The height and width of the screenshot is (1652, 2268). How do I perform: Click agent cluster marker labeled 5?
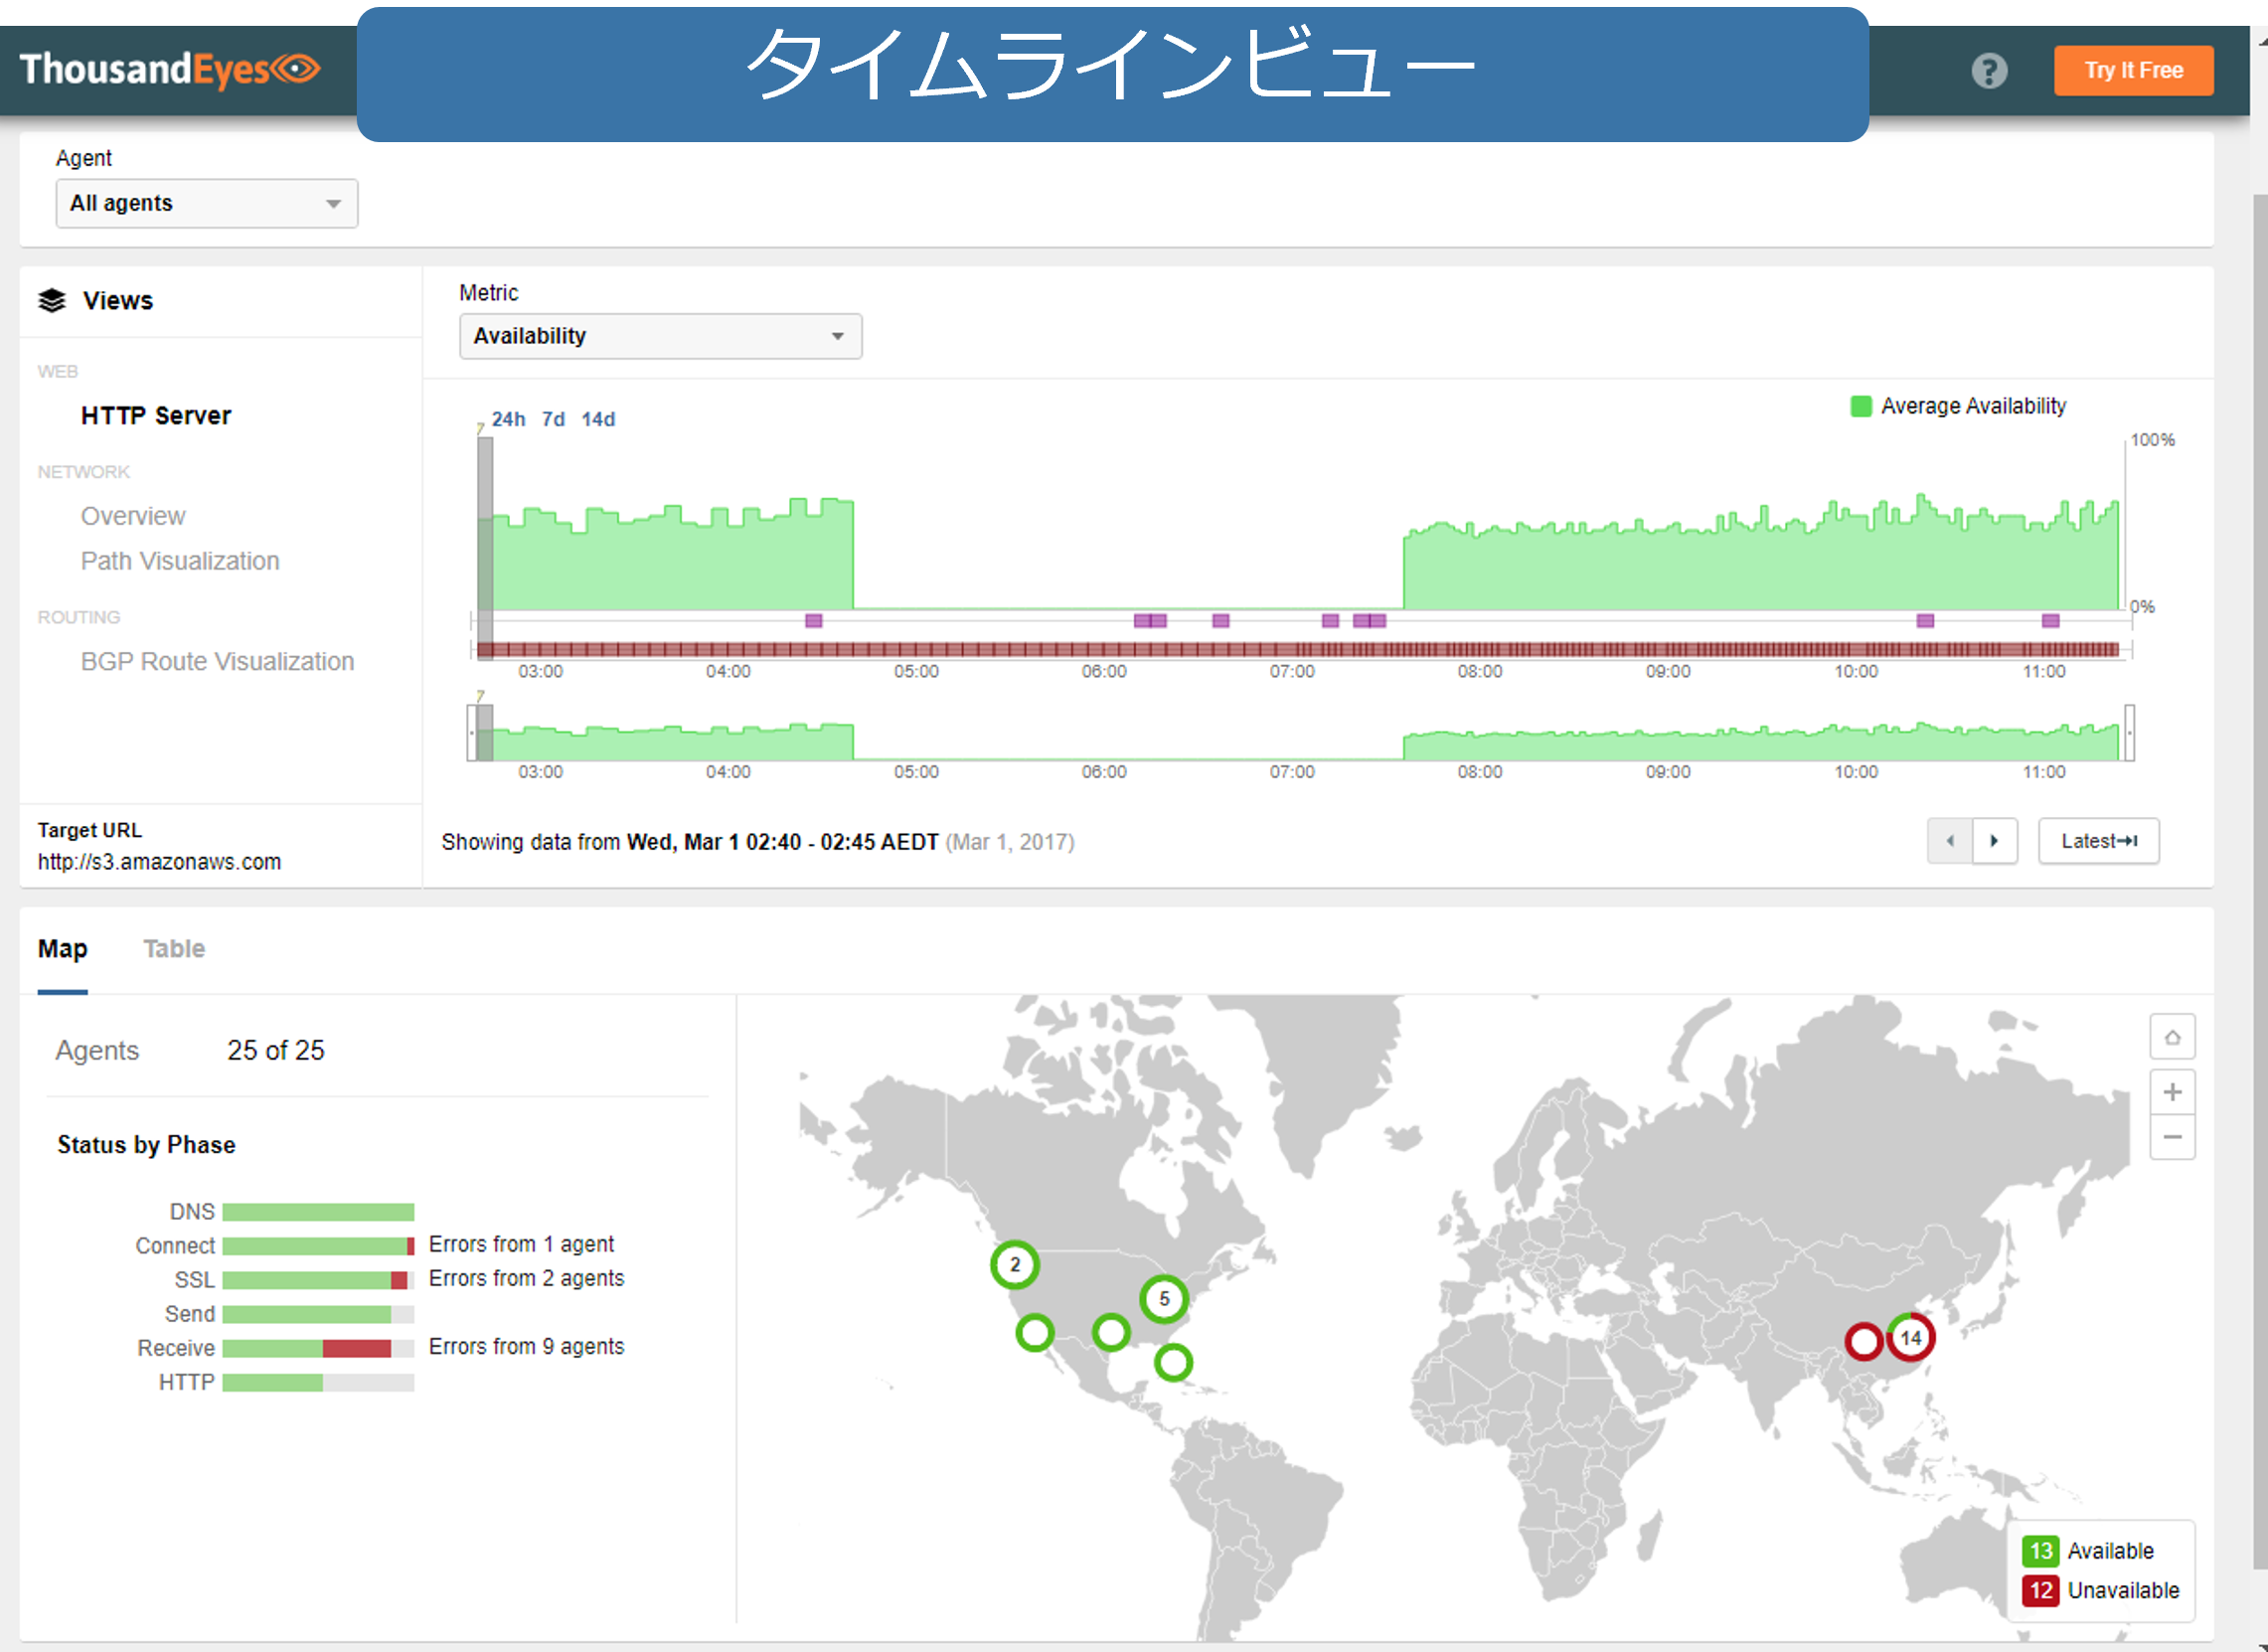[1163, 1299]
